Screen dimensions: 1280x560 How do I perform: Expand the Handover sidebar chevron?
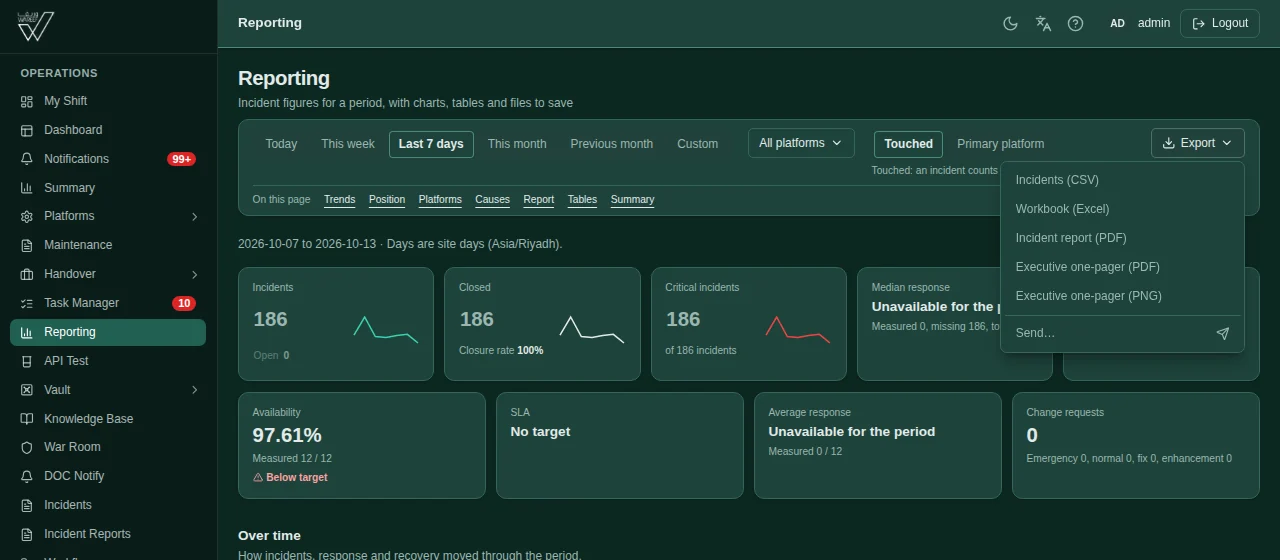tap(194, 274)
